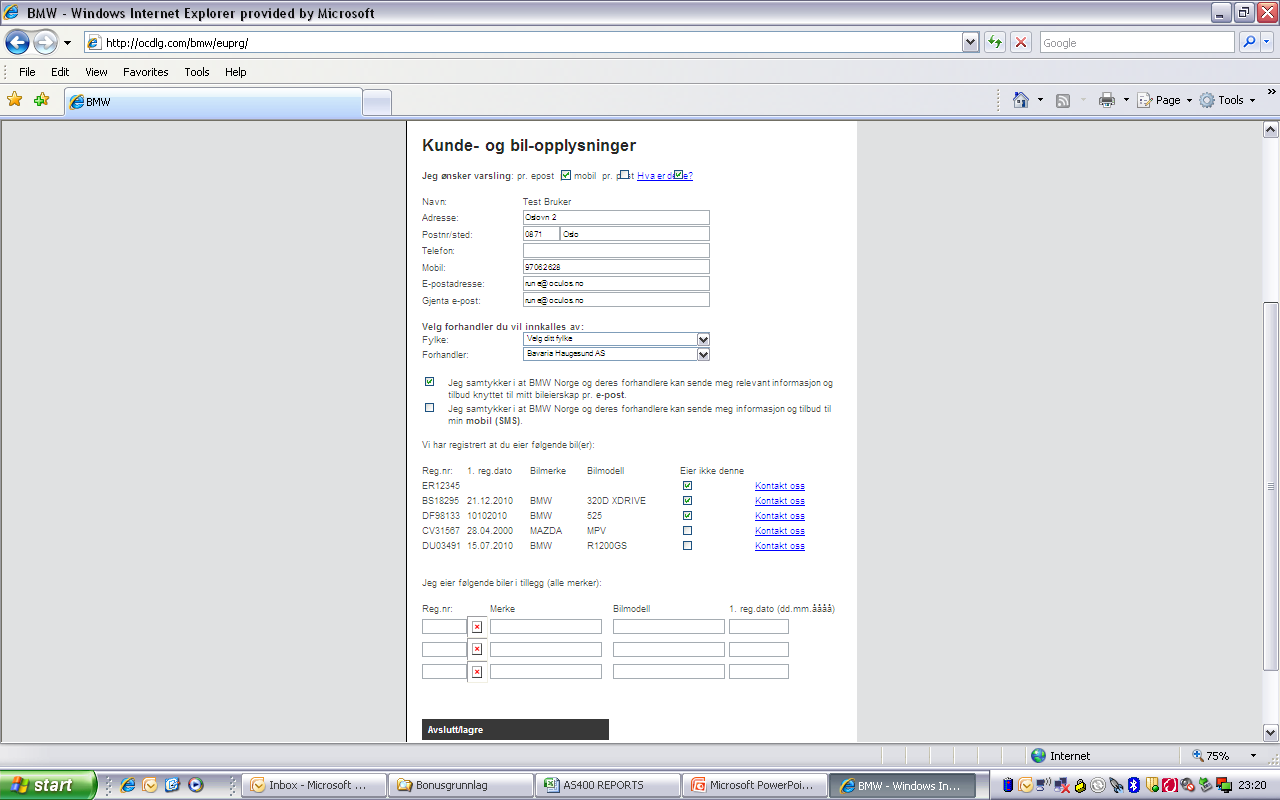Toggle 'Eier ikke denne' for BS18295
Screen dimensions: 1280x800
[687, 500]
